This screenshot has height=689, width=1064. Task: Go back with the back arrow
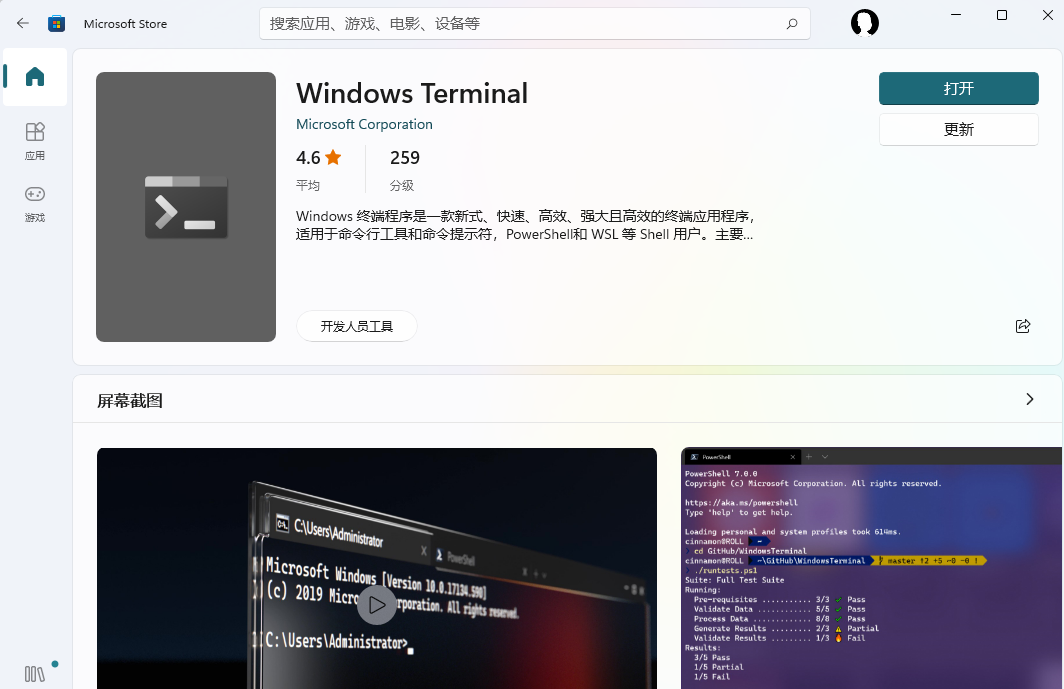[22, 23]
